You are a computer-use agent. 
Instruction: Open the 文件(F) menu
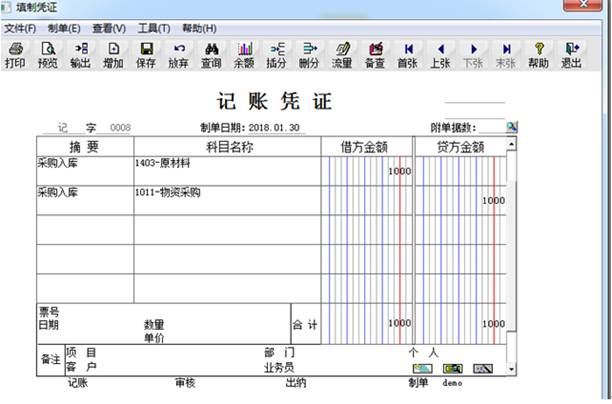tap(20, 28)
